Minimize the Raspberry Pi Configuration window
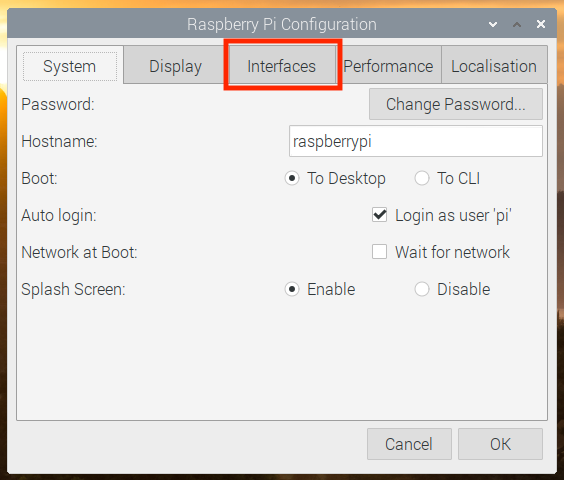 (493, 24)
